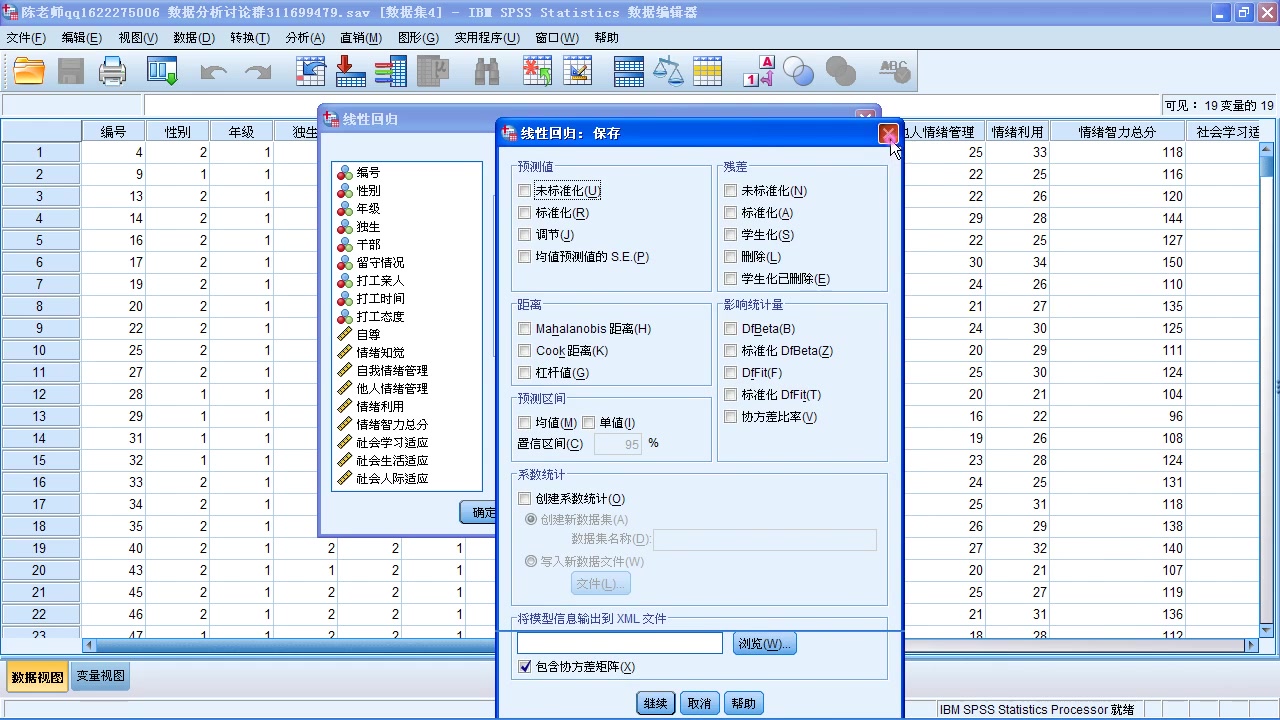Image resolution: width=1280 pixels, height=720 pixels.
Task: Click the Select cases icon
Action: 707,71
